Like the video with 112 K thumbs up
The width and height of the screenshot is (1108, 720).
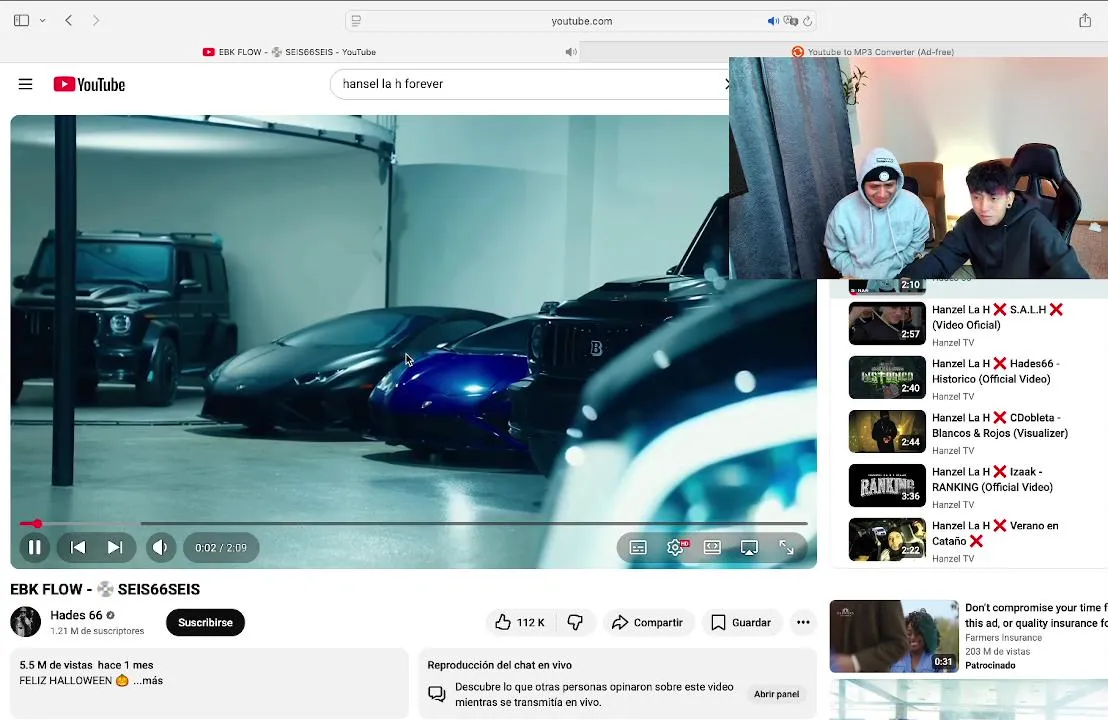point(521,622)
